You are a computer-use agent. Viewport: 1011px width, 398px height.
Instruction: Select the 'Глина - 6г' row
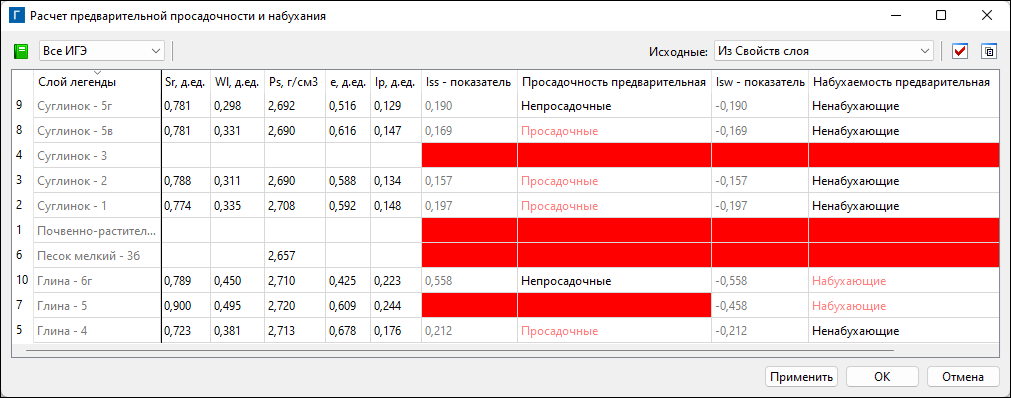[x=506, y=281]
